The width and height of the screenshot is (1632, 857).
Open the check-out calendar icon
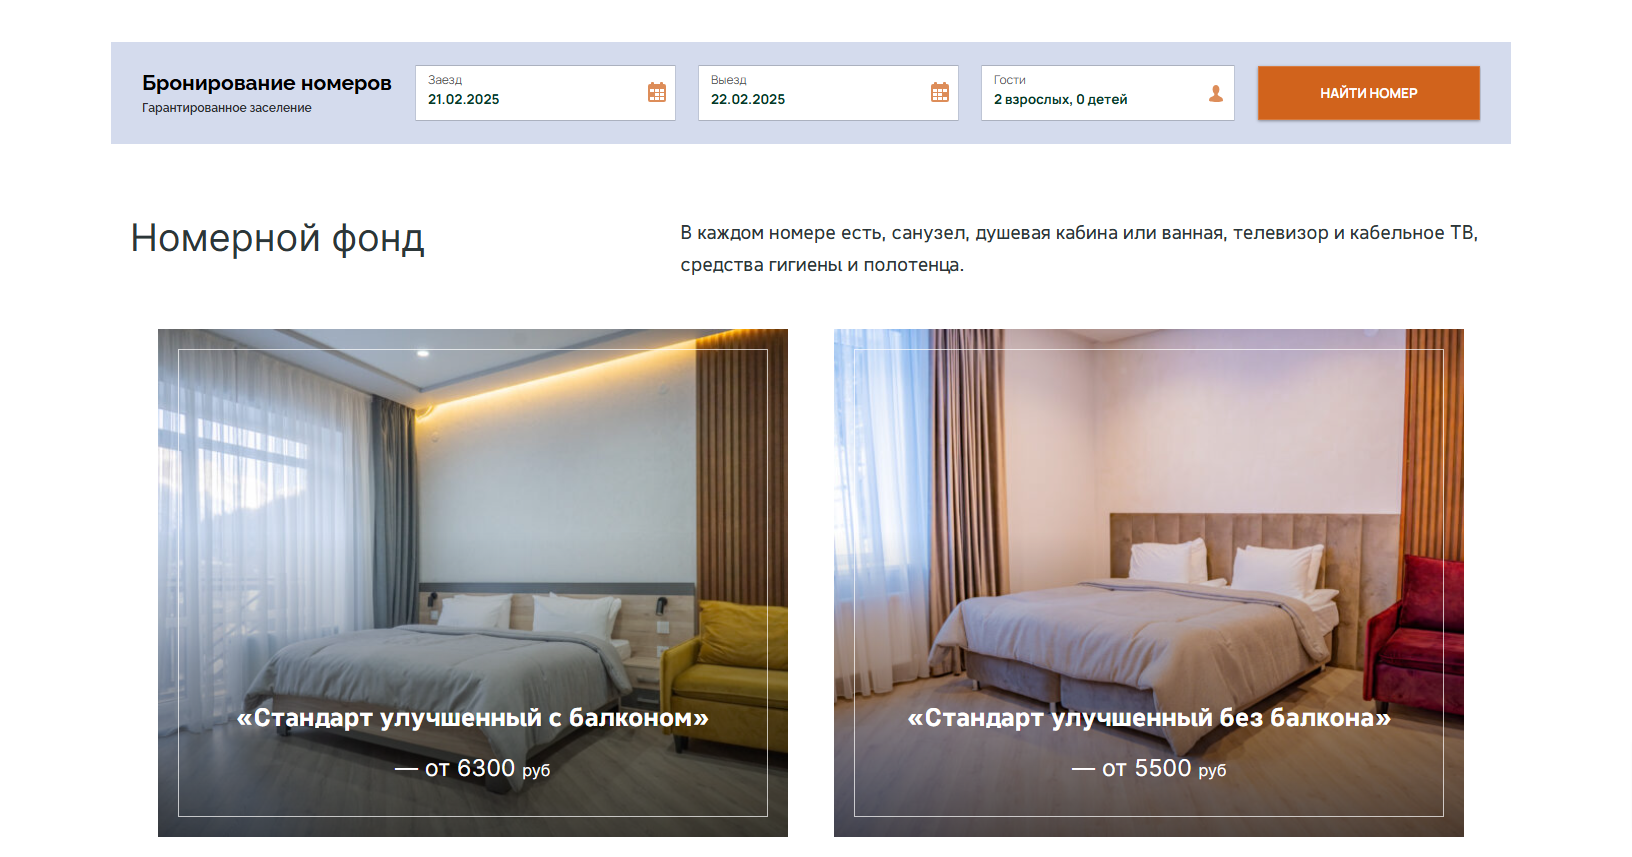coord(940,93)
